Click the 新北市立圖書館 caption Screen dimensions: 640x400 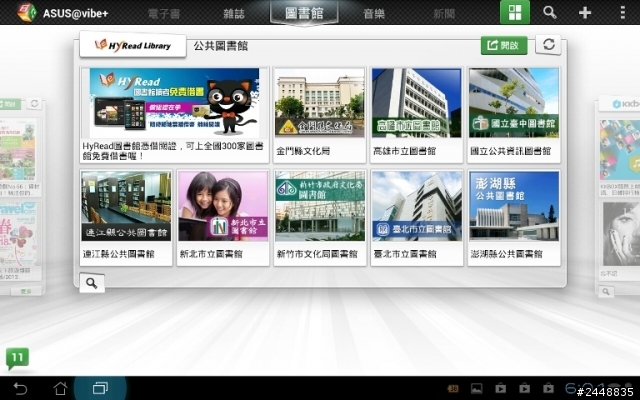(x=211, y=254)
